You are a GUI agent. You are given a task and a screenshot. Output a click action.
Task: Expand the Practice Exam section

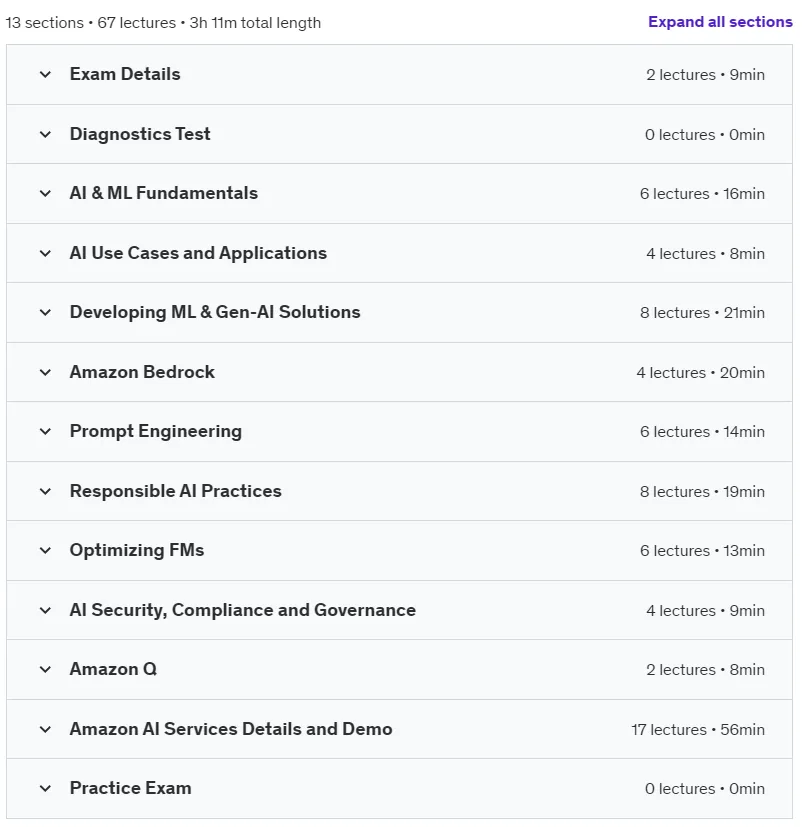click(399, 788)
